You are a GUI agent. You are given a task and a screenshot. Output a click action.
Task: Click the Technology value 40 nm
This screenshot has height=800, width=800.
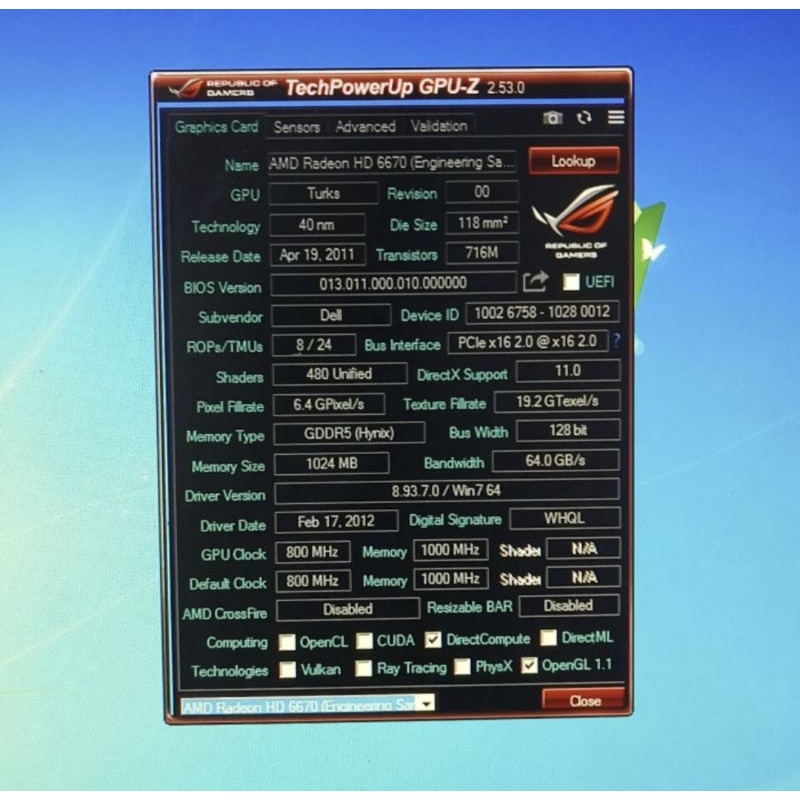point(317,224)
